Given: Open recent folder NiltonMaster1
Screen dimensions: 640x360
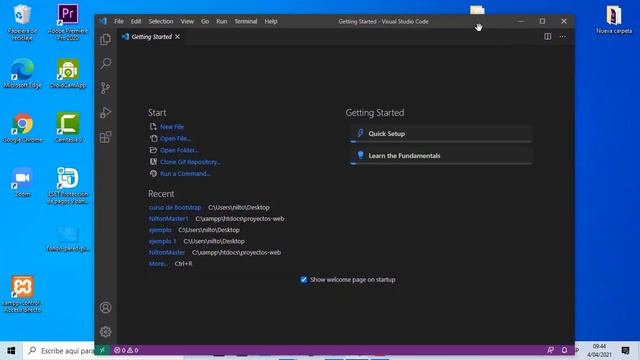Looking at the screenshot, I should pos(169,219).
